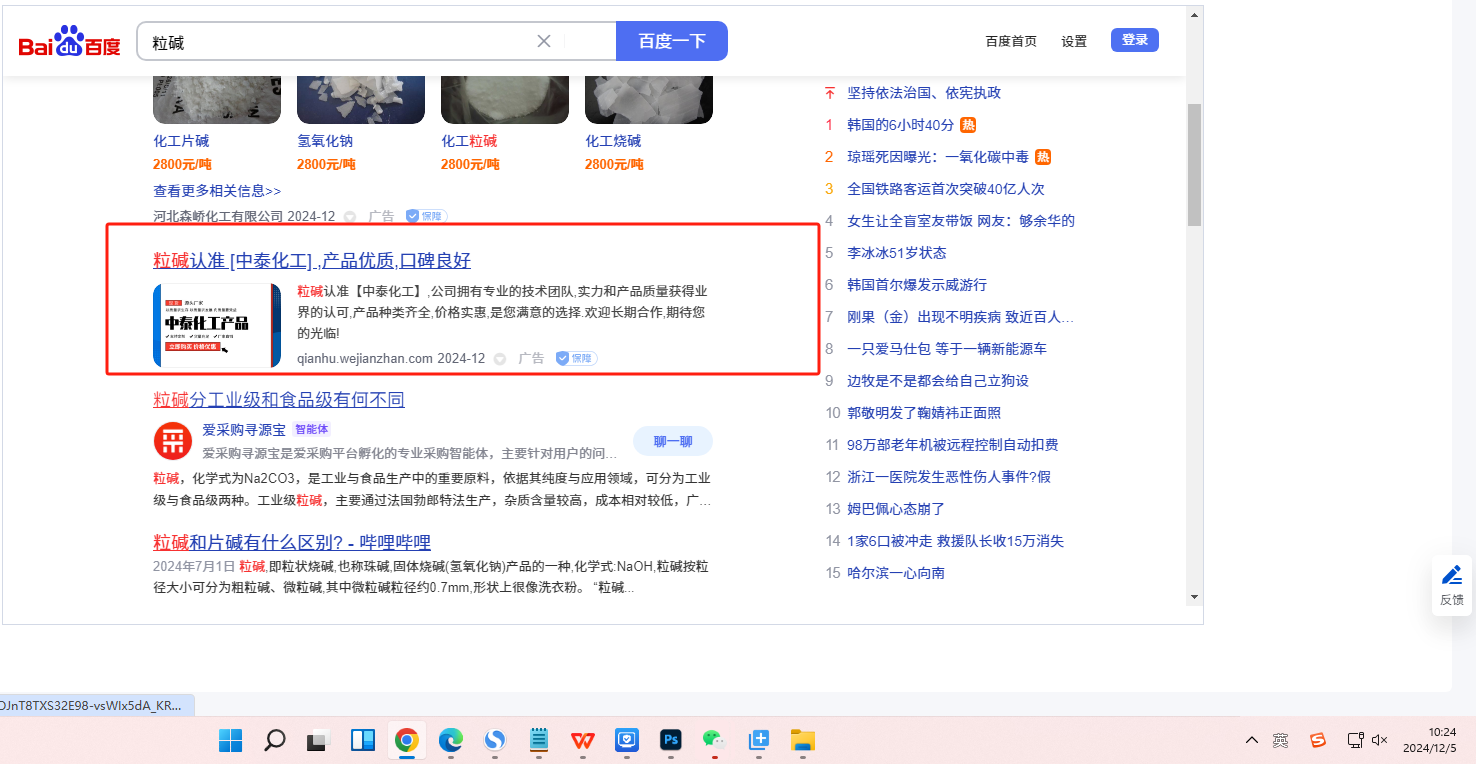Click the page's vertical scrollbar thumb
The width and height of the screenshot is (1476, 764).
1194,165
